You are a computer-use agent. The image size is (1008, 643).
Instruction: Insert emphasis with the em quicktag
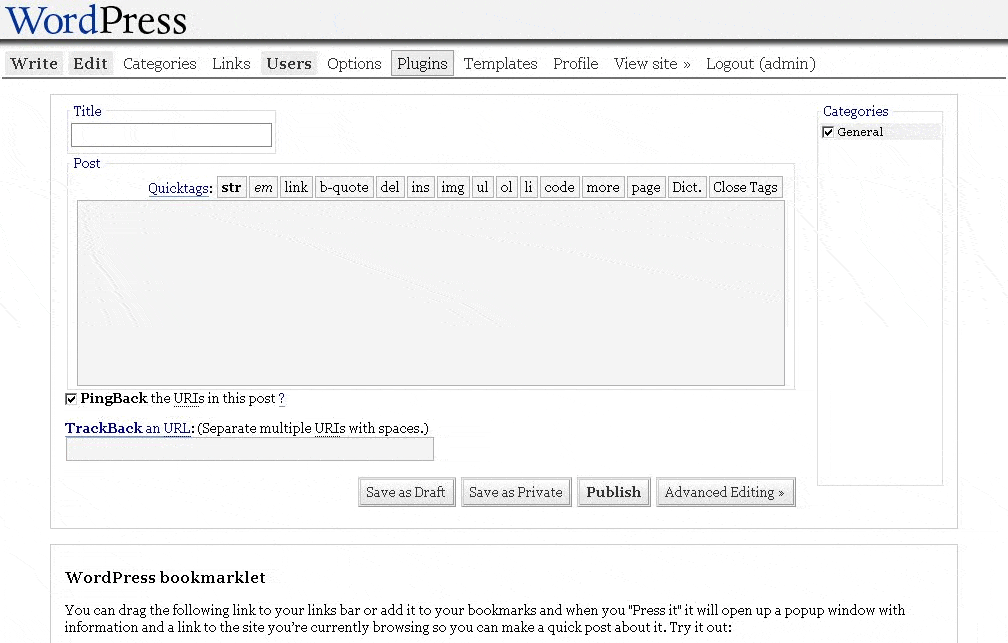[263, 187]
